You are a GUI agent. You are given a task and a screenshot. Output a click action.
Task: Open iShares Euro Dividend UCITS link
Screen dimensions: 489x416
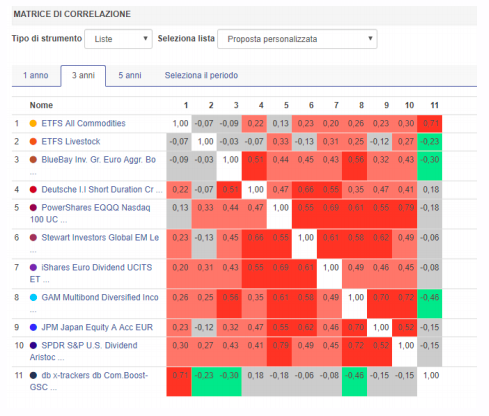click(91, 273)
